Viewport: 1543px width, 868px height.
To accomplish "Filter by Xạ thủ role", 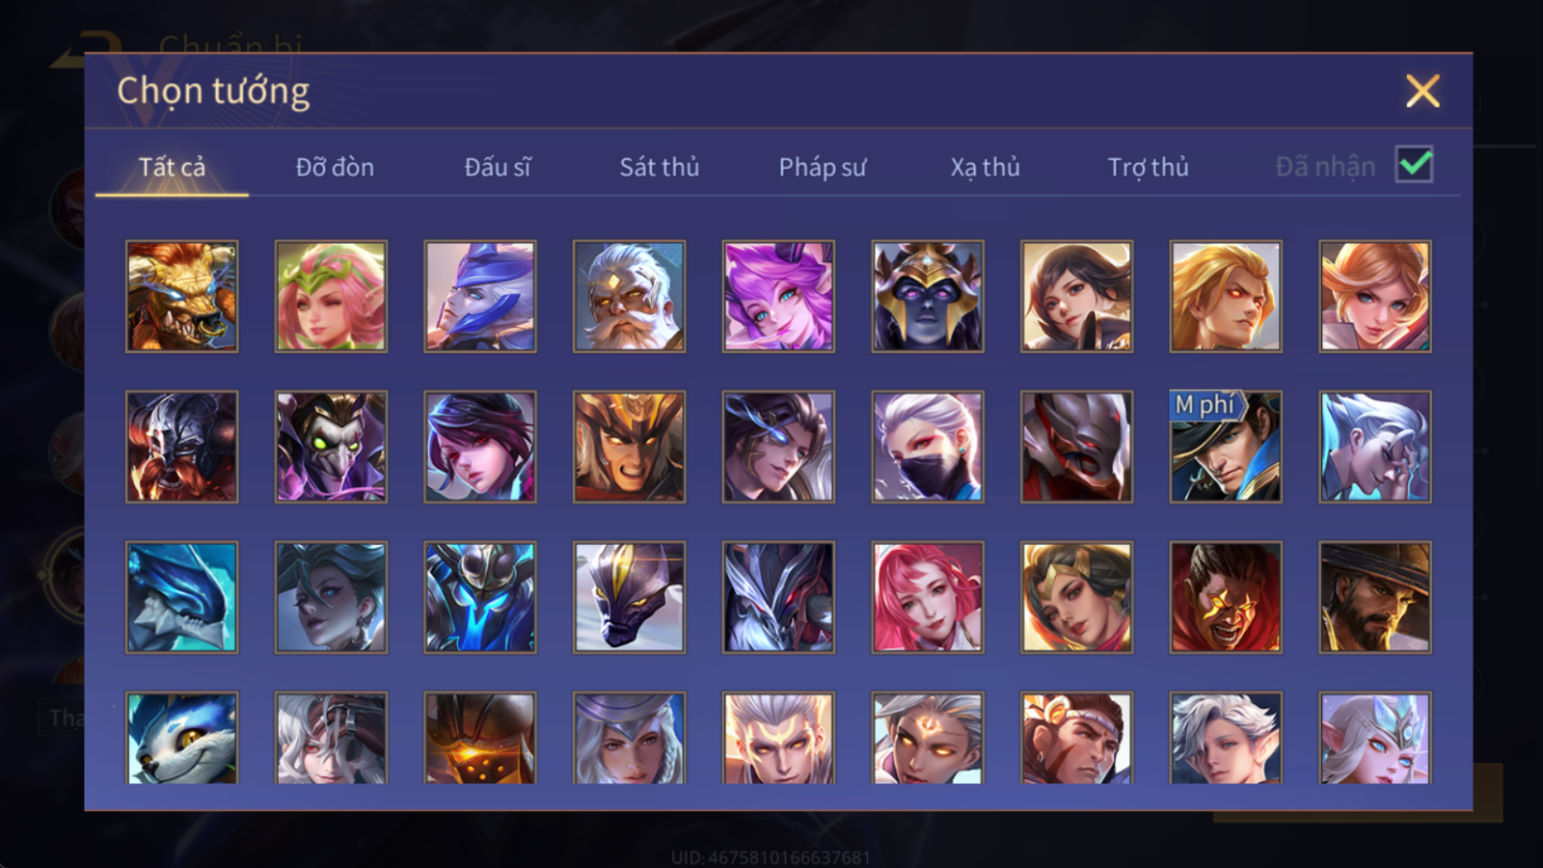I will (985, 167).
